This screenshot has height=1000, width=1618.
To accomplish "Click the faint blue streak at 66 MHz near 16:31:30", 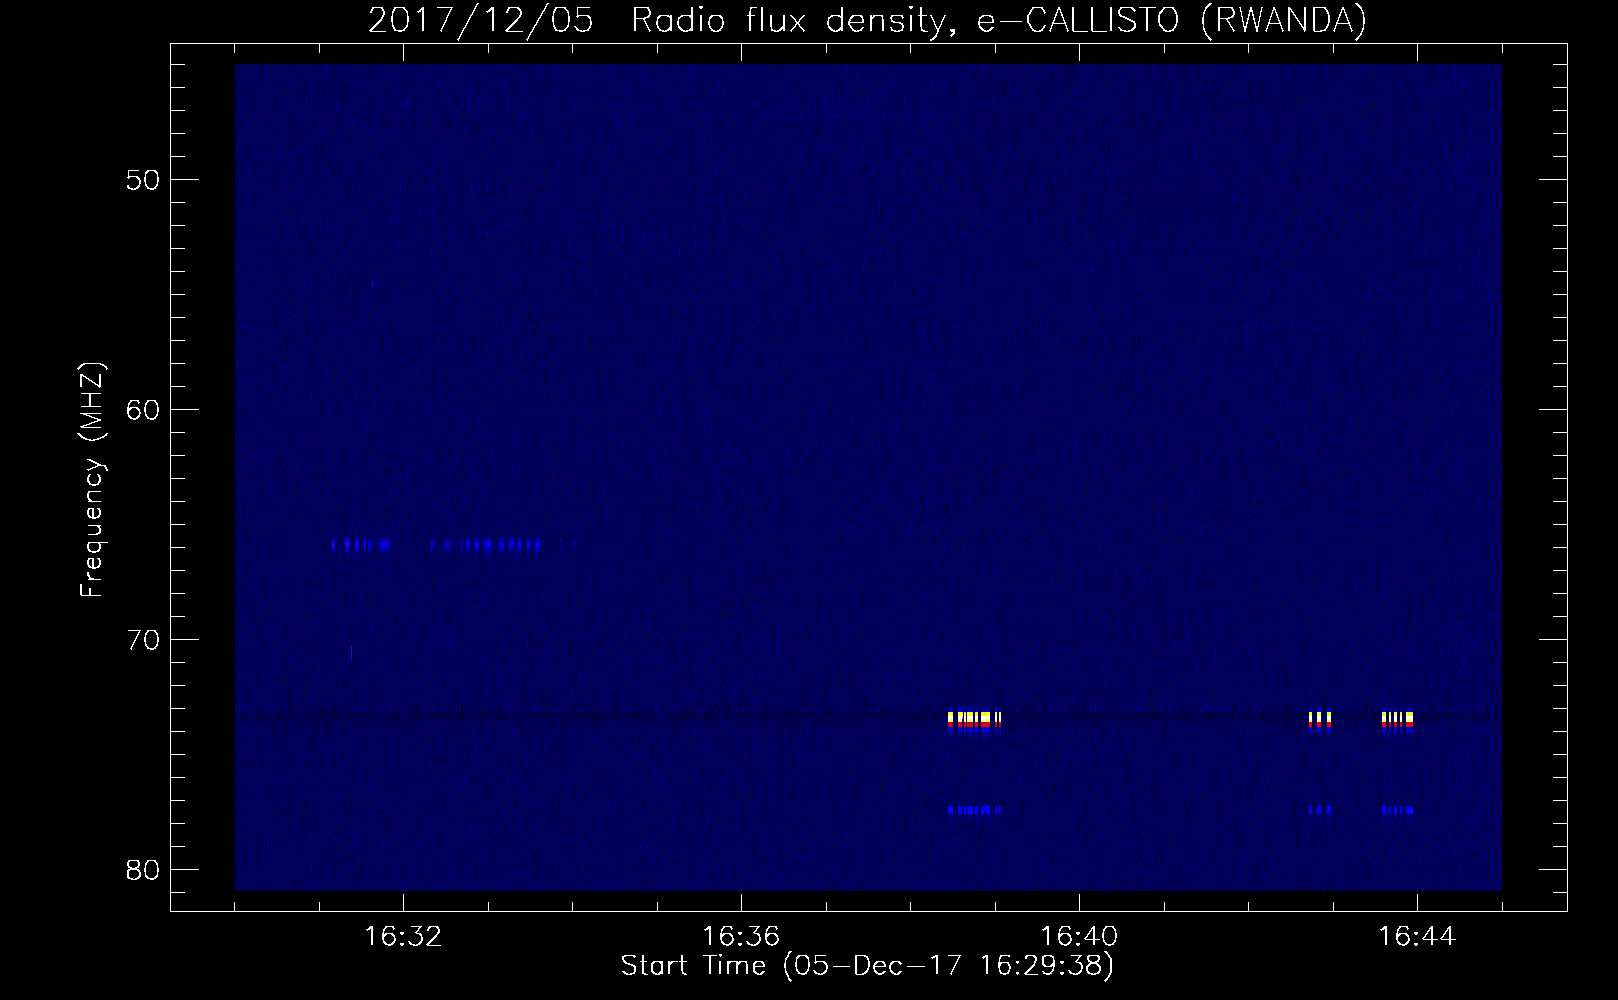I will coord(360,545).
